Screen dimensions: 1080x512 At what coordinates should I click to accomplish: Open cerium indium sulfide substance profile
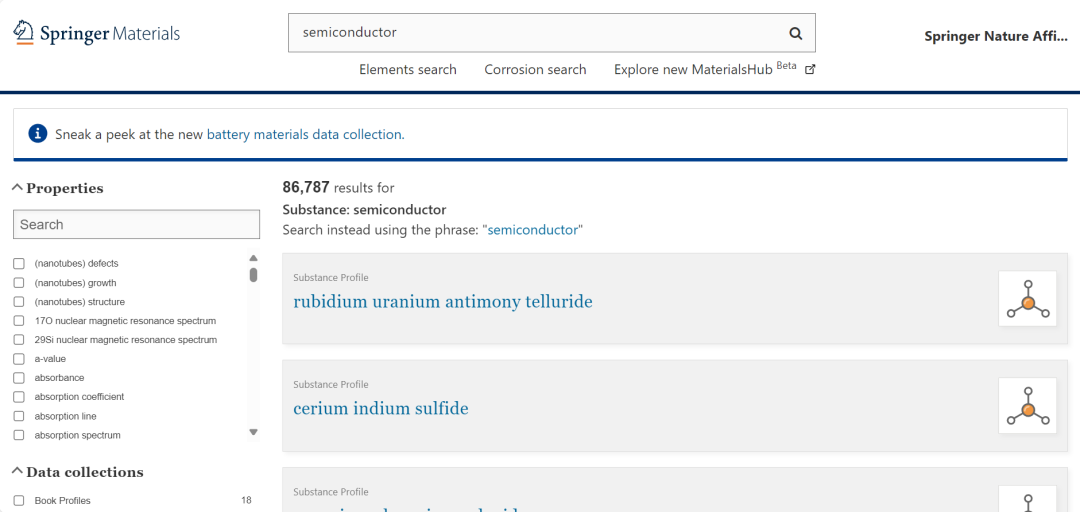(x=381, y=409)
